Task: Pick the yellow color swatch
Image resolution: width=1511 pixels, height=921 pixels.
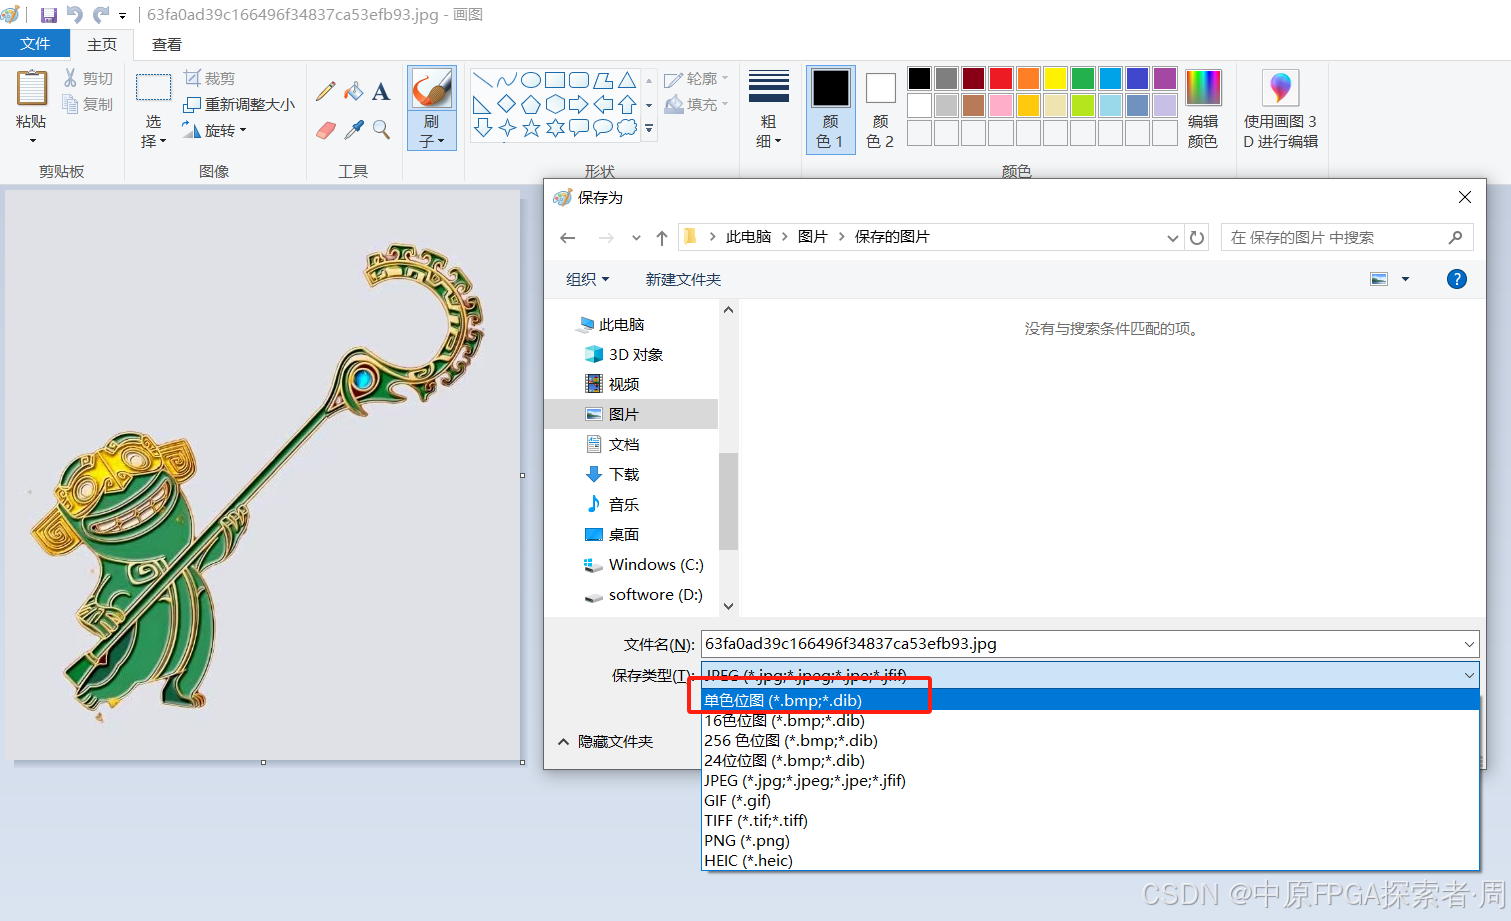Action: coord(1055,78)
